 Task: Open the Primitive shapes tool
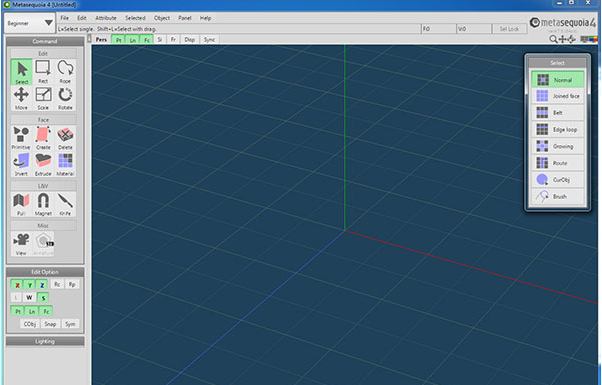(21, 138)
